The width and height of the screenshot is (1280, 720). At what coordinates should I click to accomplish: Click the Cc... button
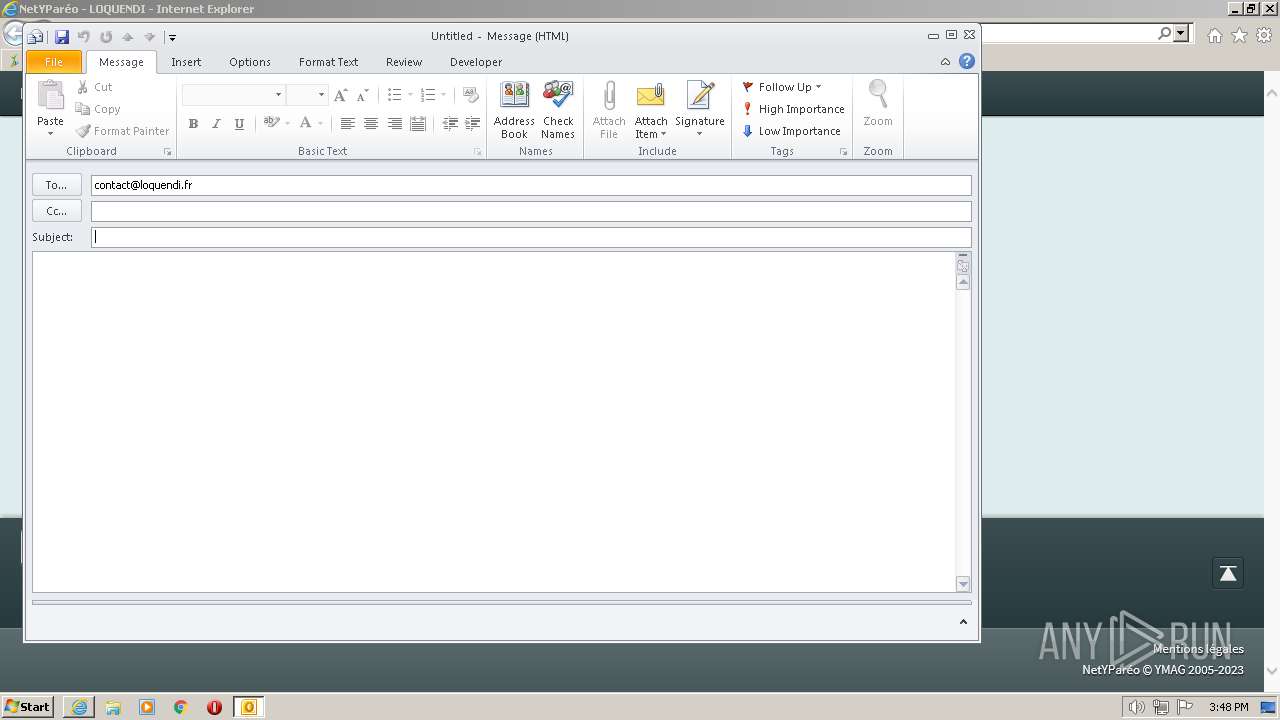coord(57,211)
